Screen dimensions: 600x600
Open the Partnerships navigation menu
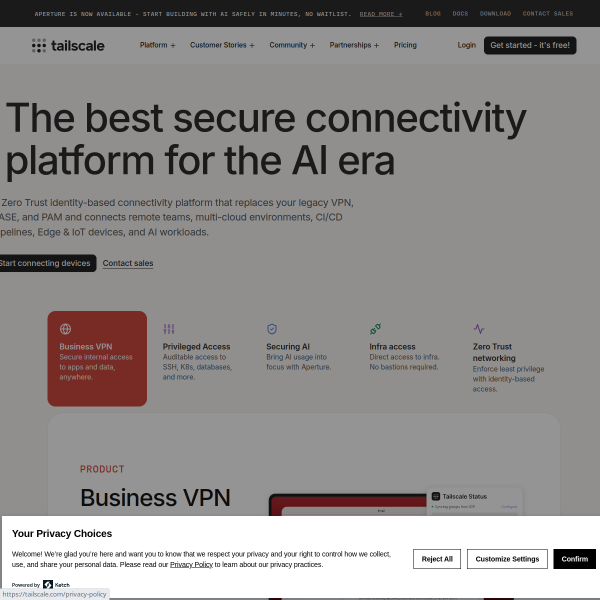coord(353,45)
